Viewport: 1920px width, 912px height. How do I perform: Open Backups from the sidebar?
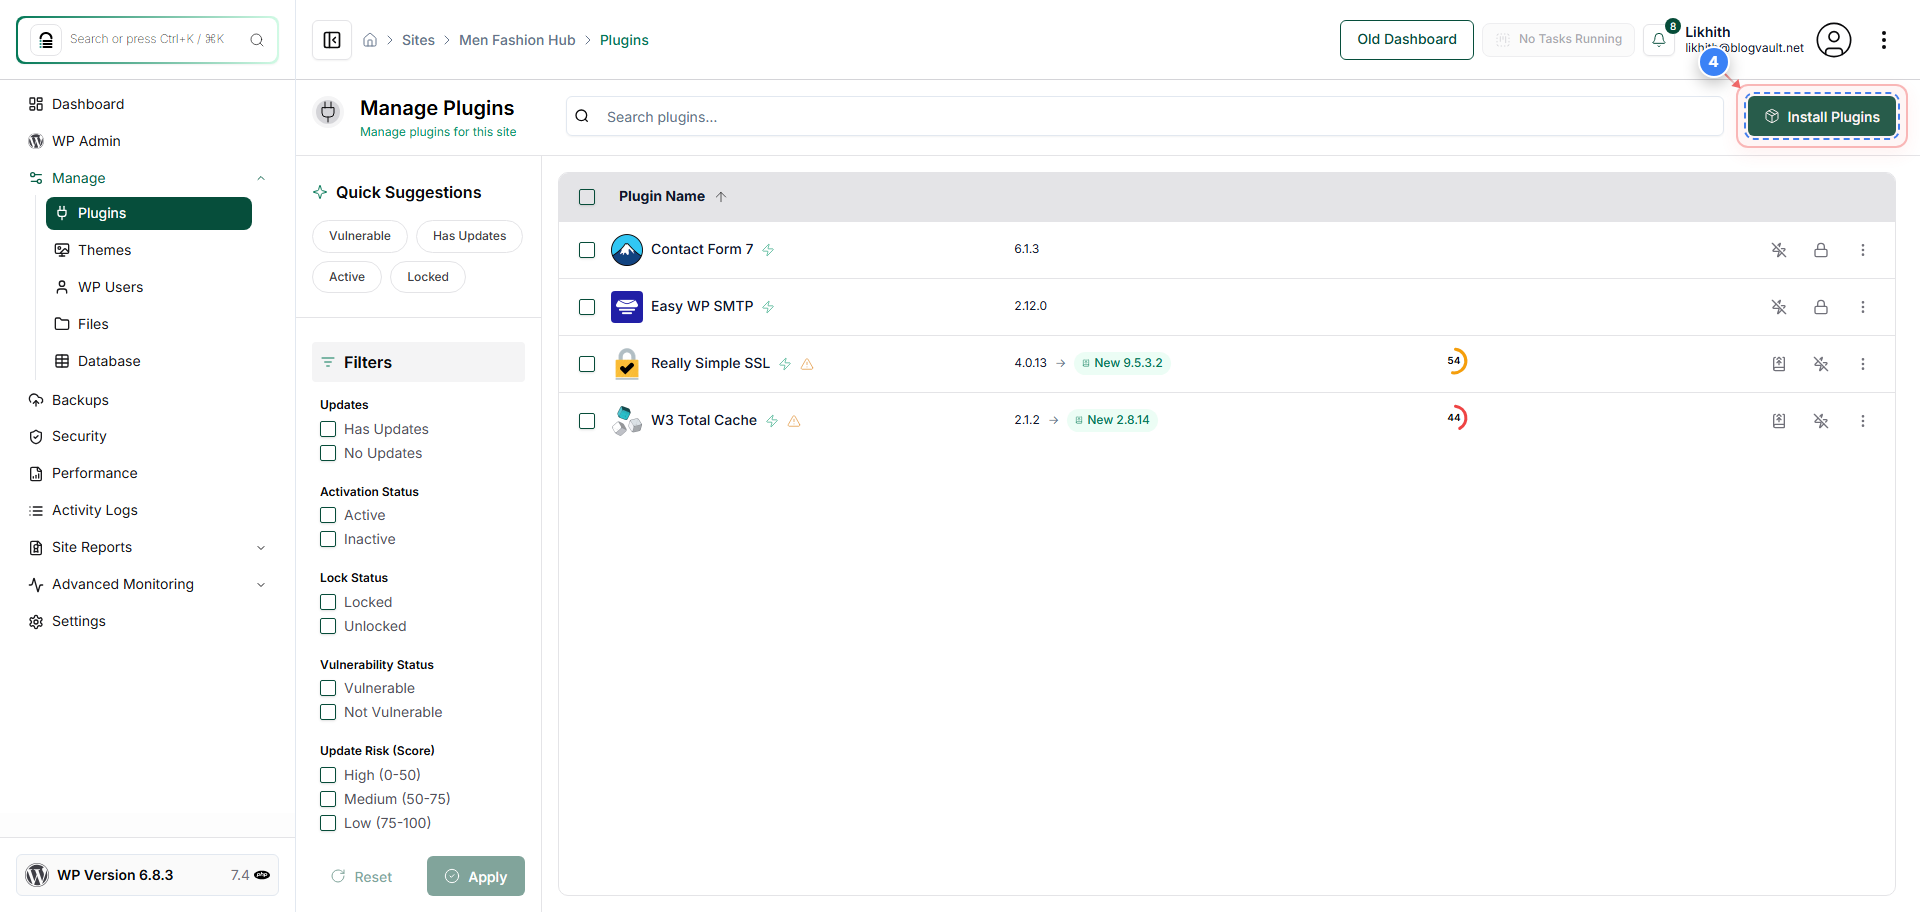tap(80, 399)
